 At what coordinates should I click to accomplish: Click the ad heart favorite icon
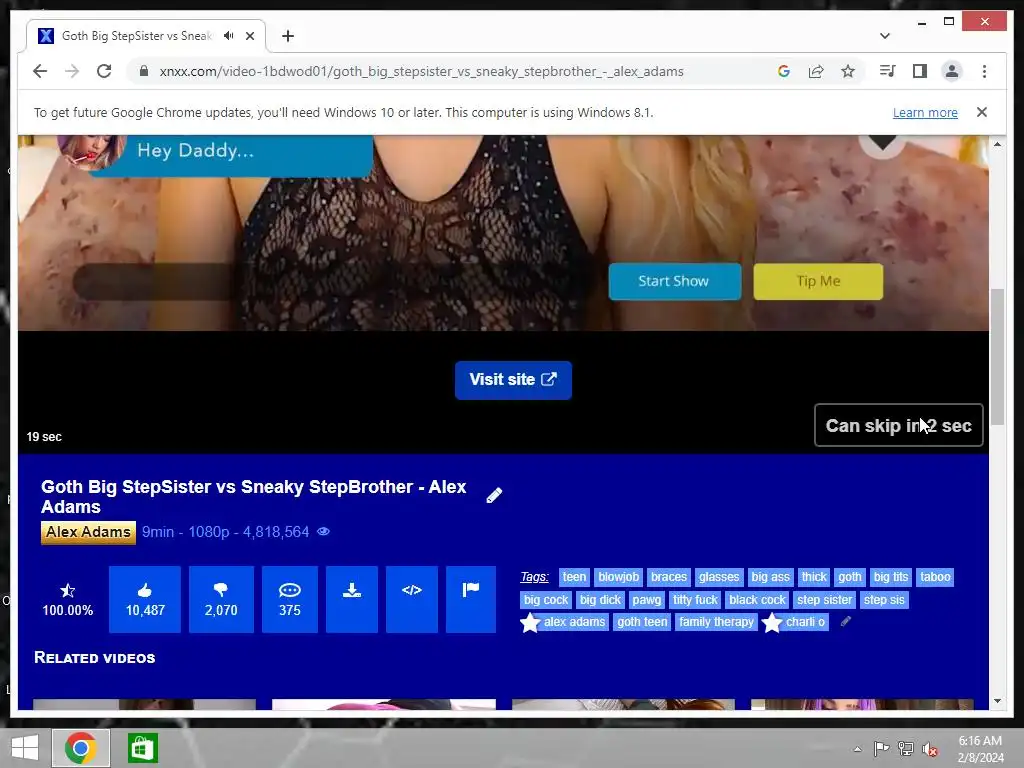tap(882, 143)
